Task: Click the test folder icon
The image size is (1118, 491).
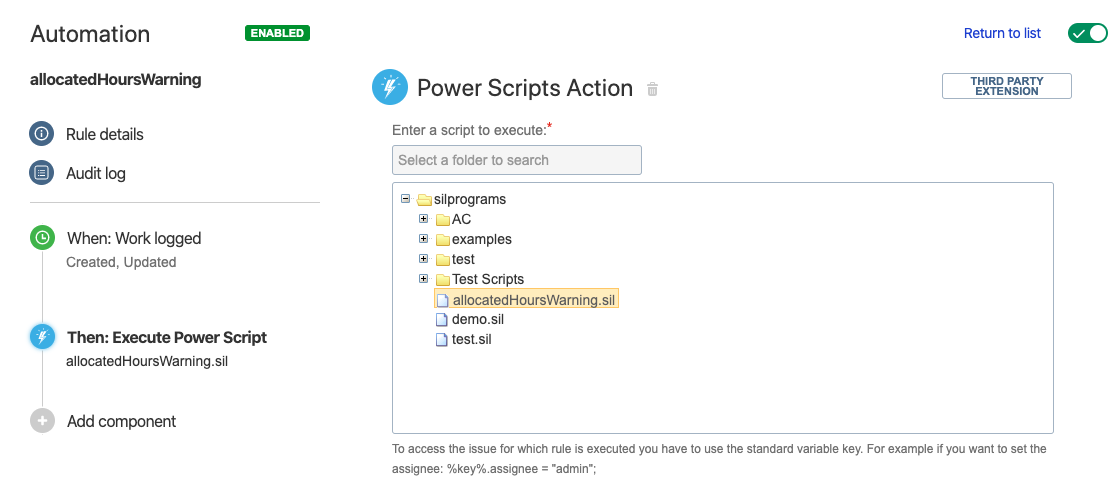Action: click(x=442, y=259)
